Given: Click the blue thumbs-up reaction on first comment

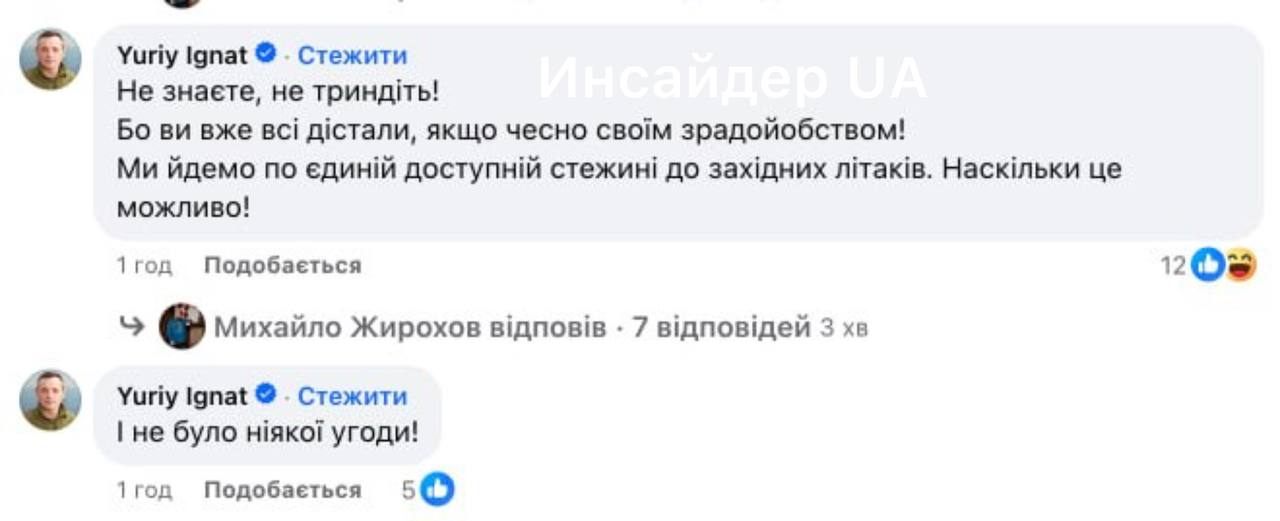Looking at the screenshot, I should coord(1208,265).
